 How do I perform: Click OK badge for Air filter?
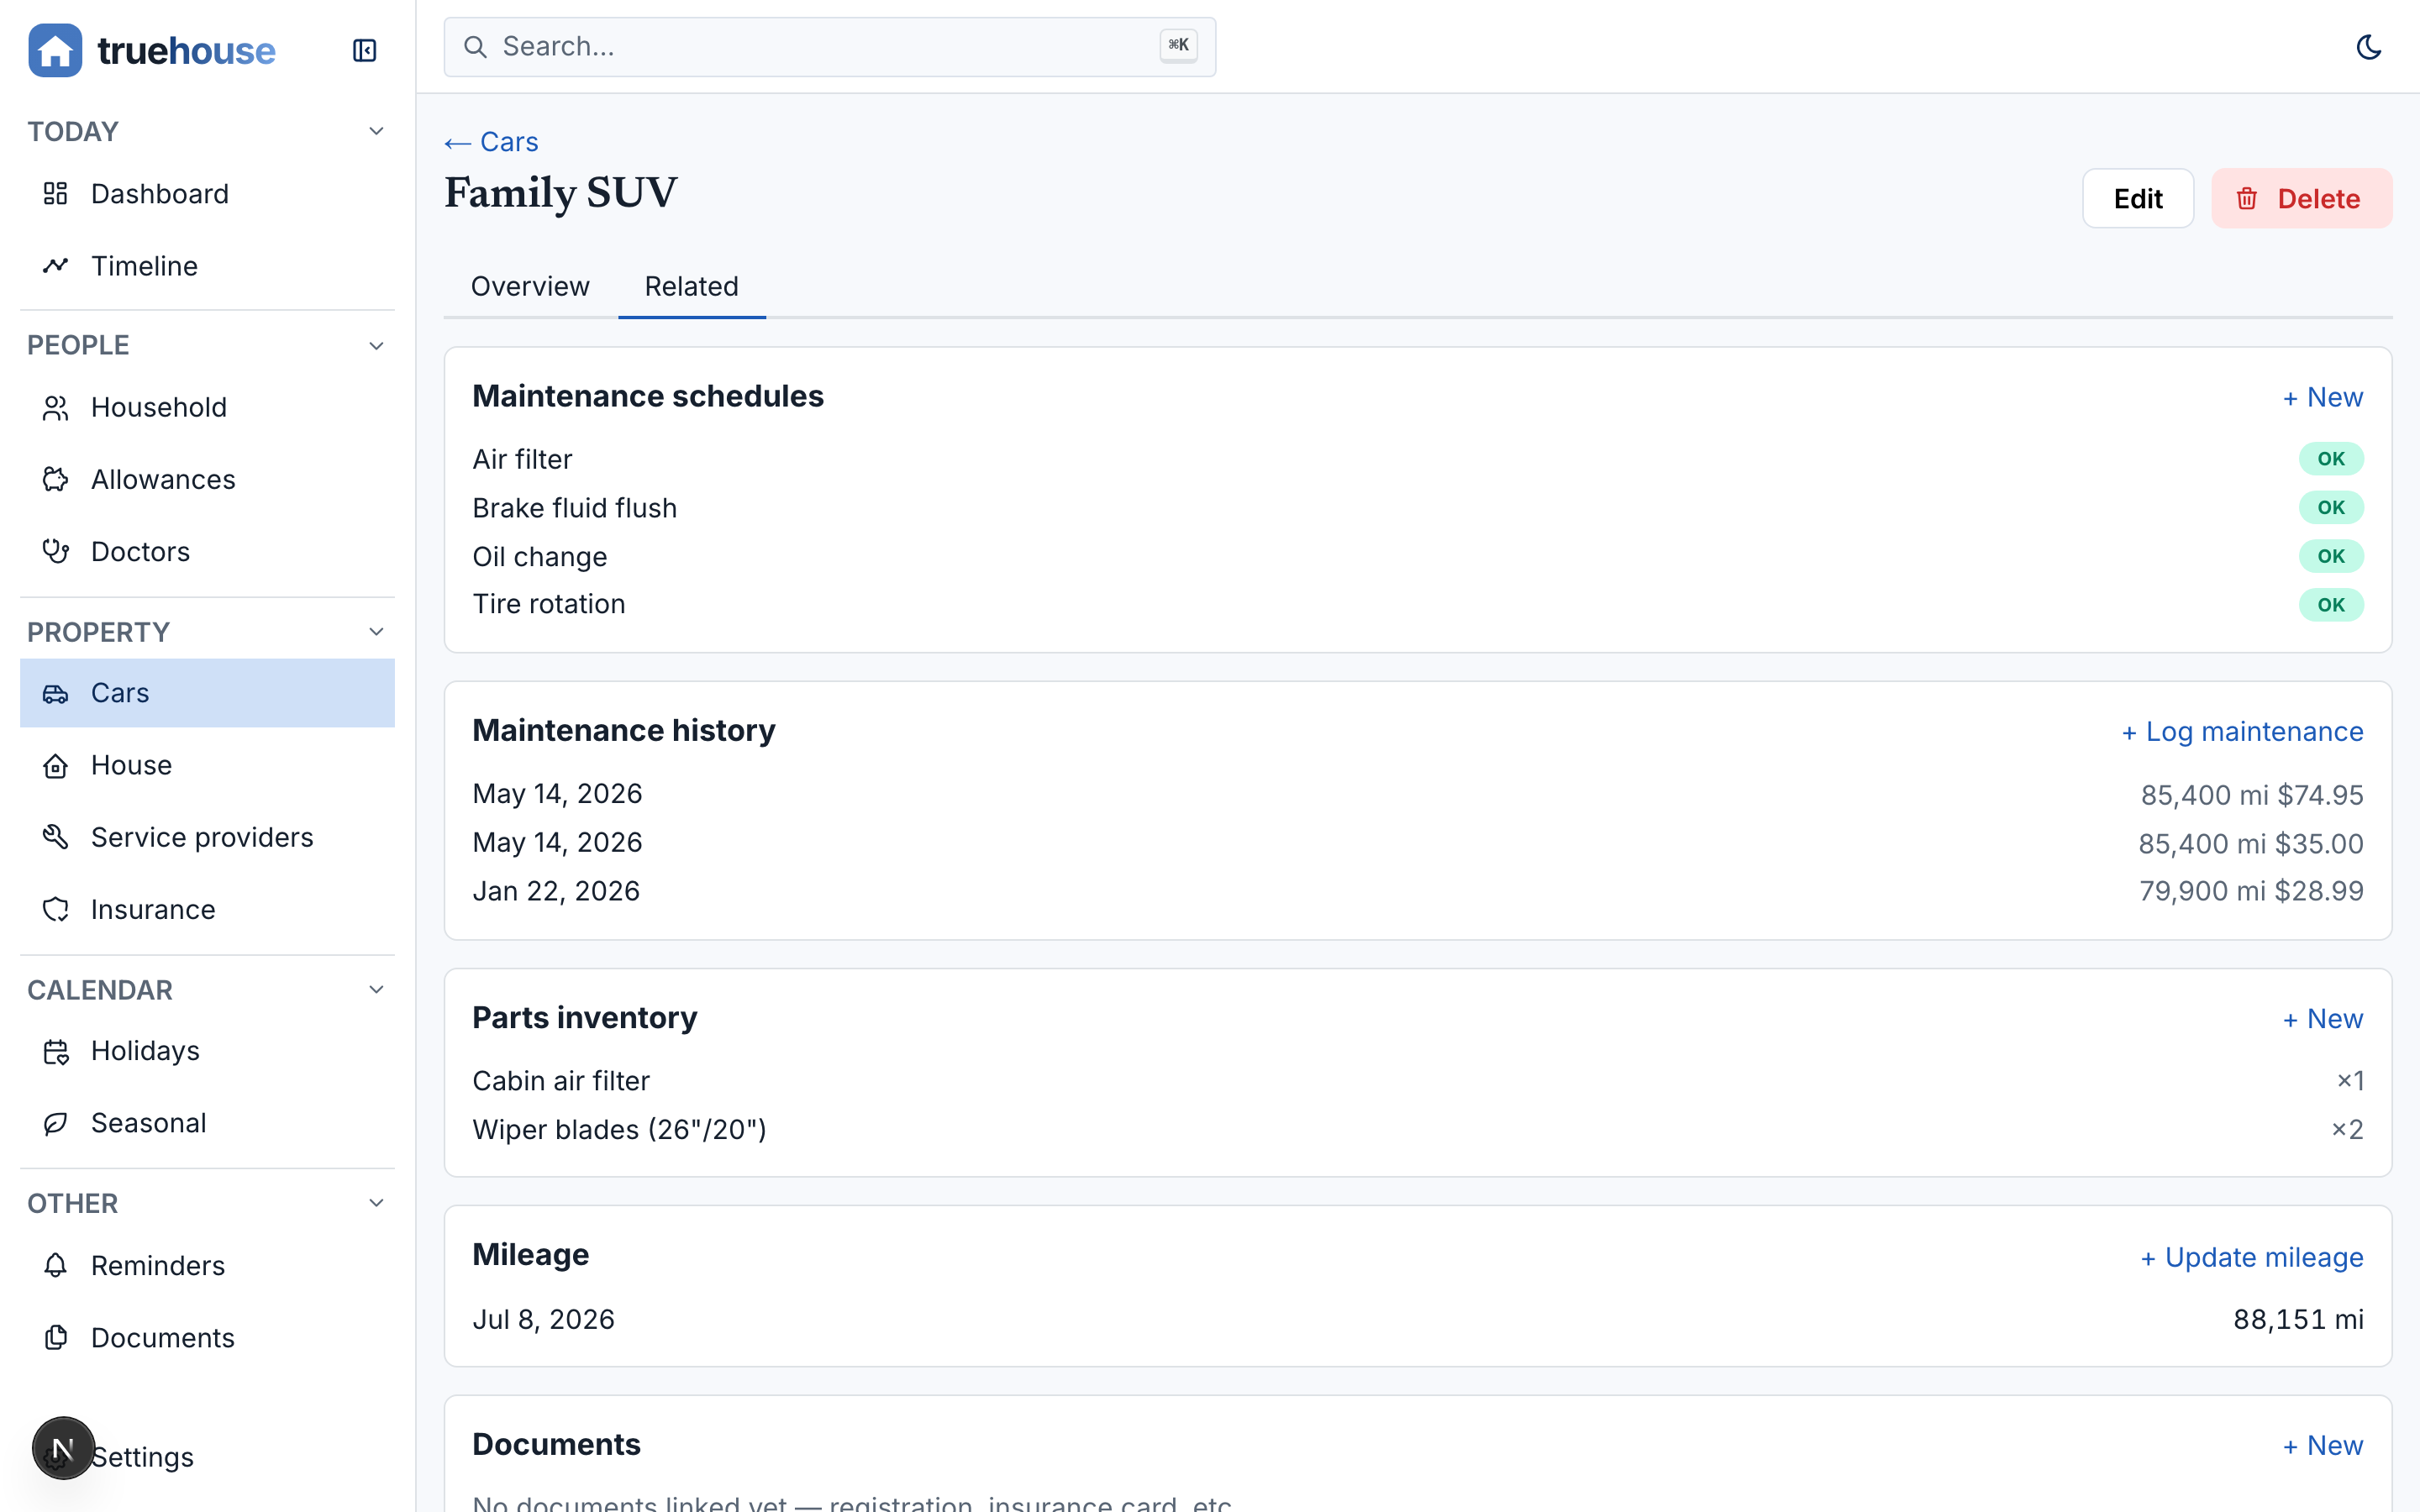coord(2331,459)
